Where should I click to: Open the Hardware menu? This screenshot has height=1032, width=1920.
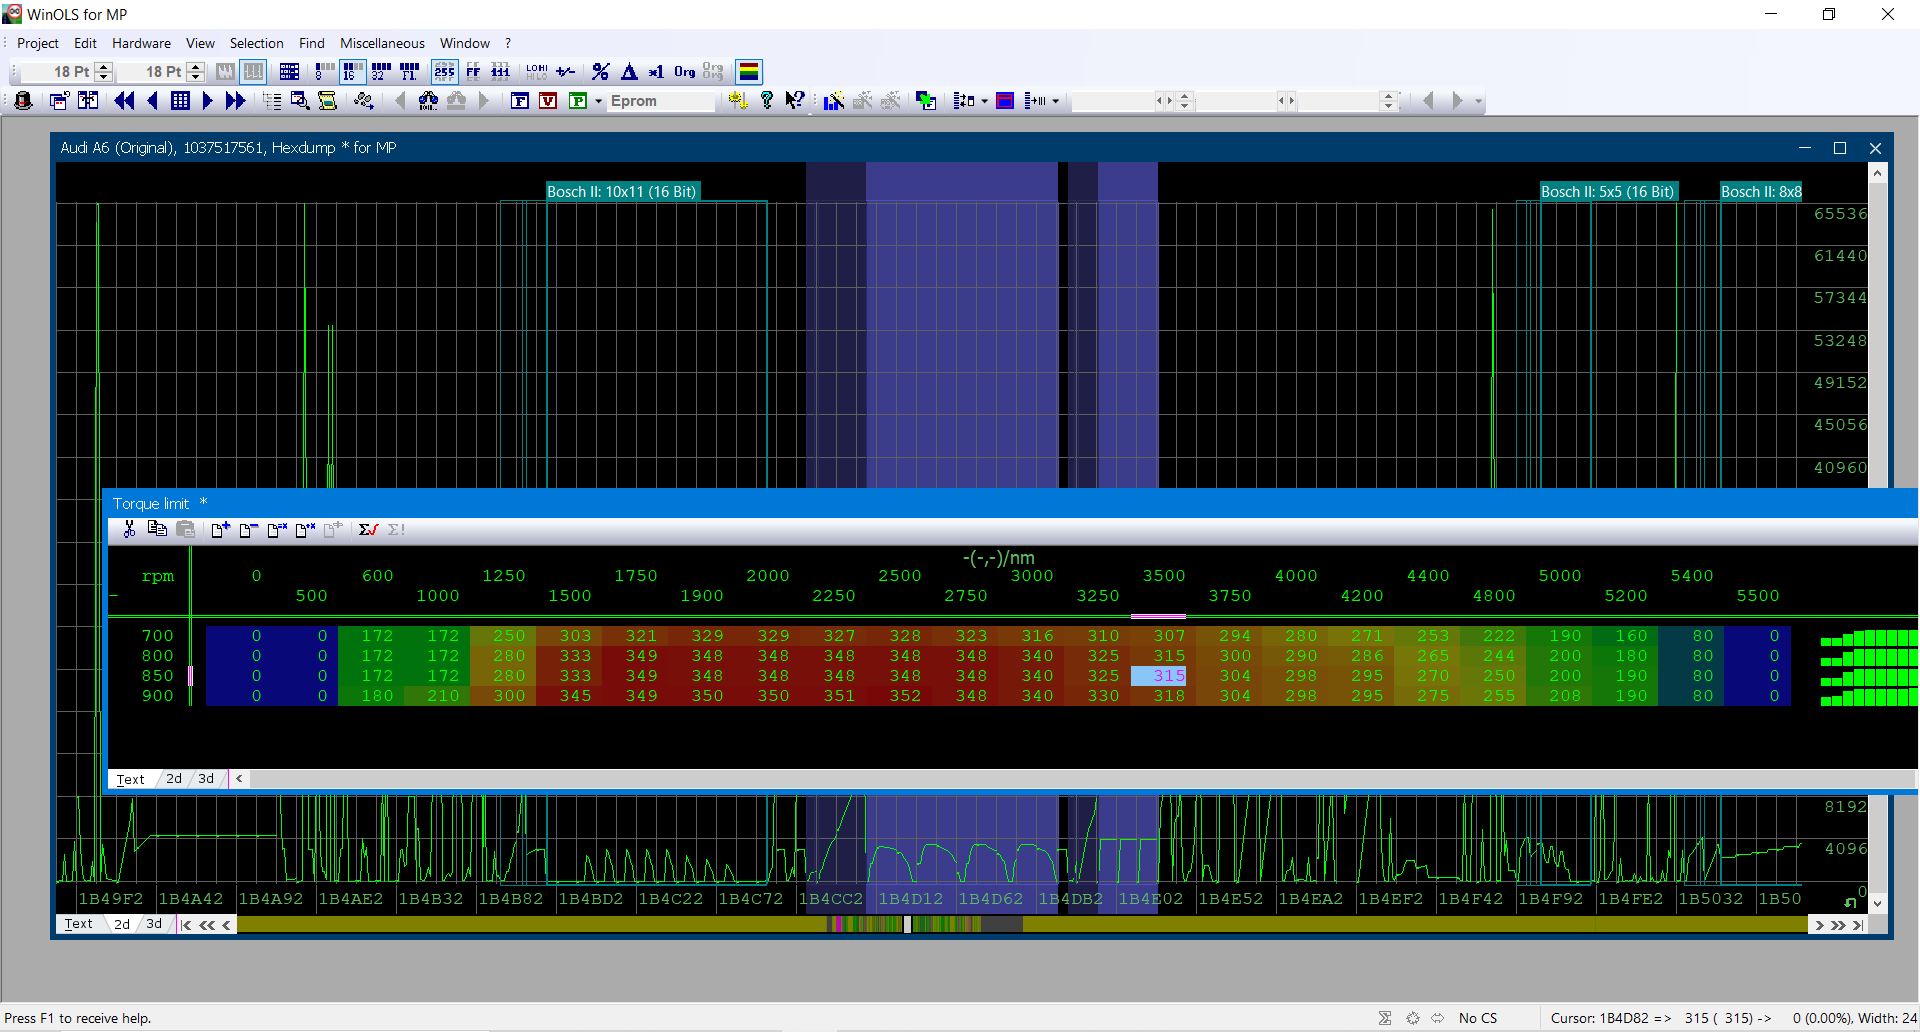[141, 43]
